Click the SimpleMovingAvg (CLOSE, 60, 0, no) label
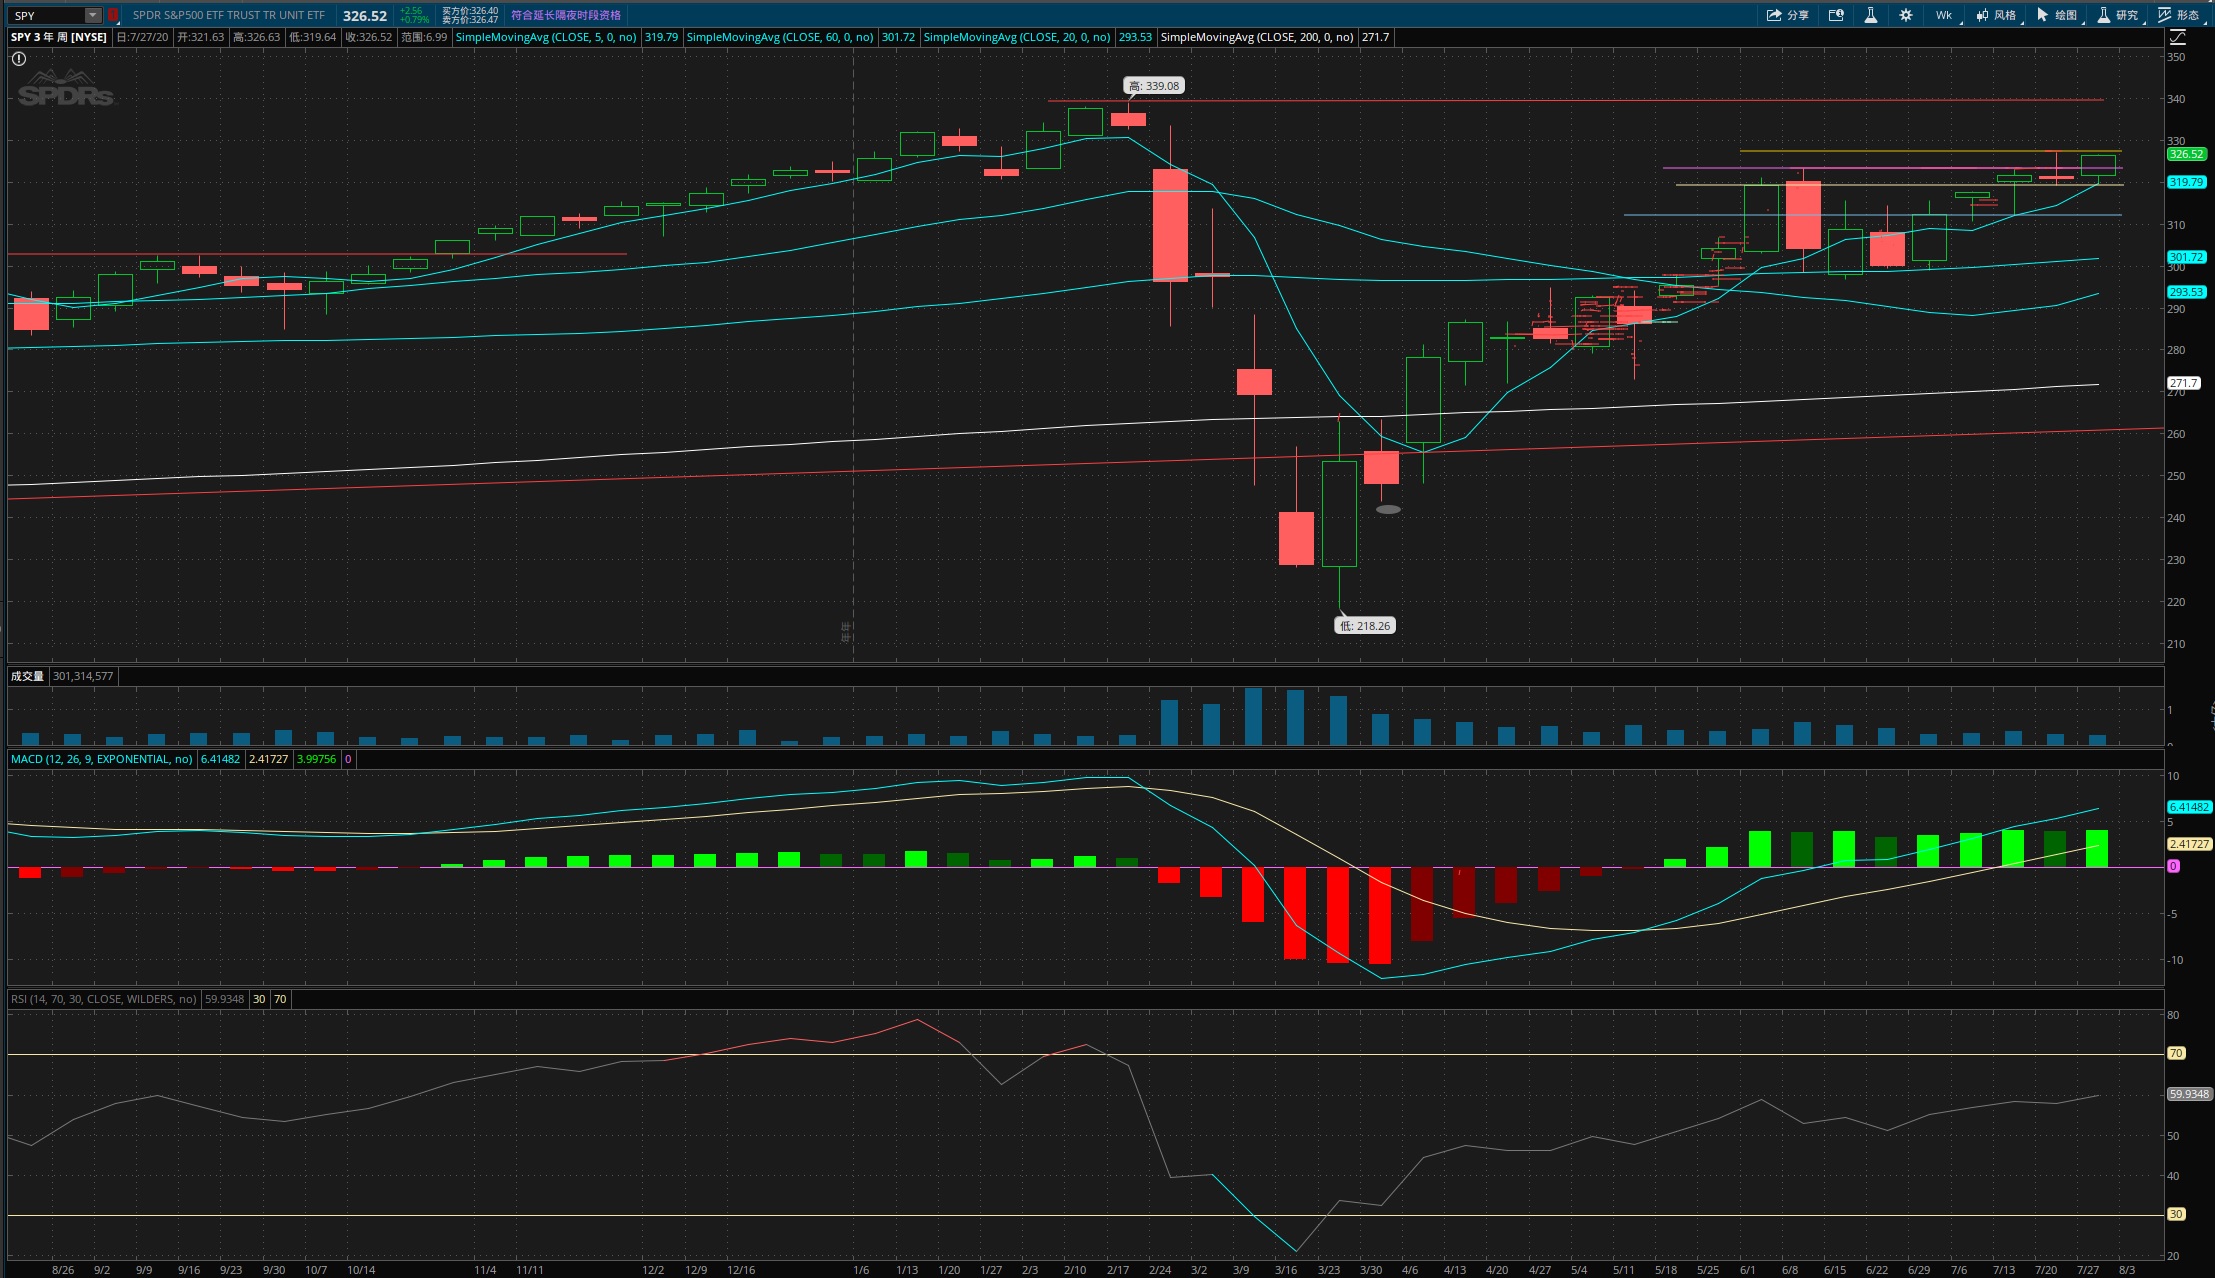Image resolution: width=2215 pixels, height=1278 pixels. pyautogui.click(x=780, y=37)
